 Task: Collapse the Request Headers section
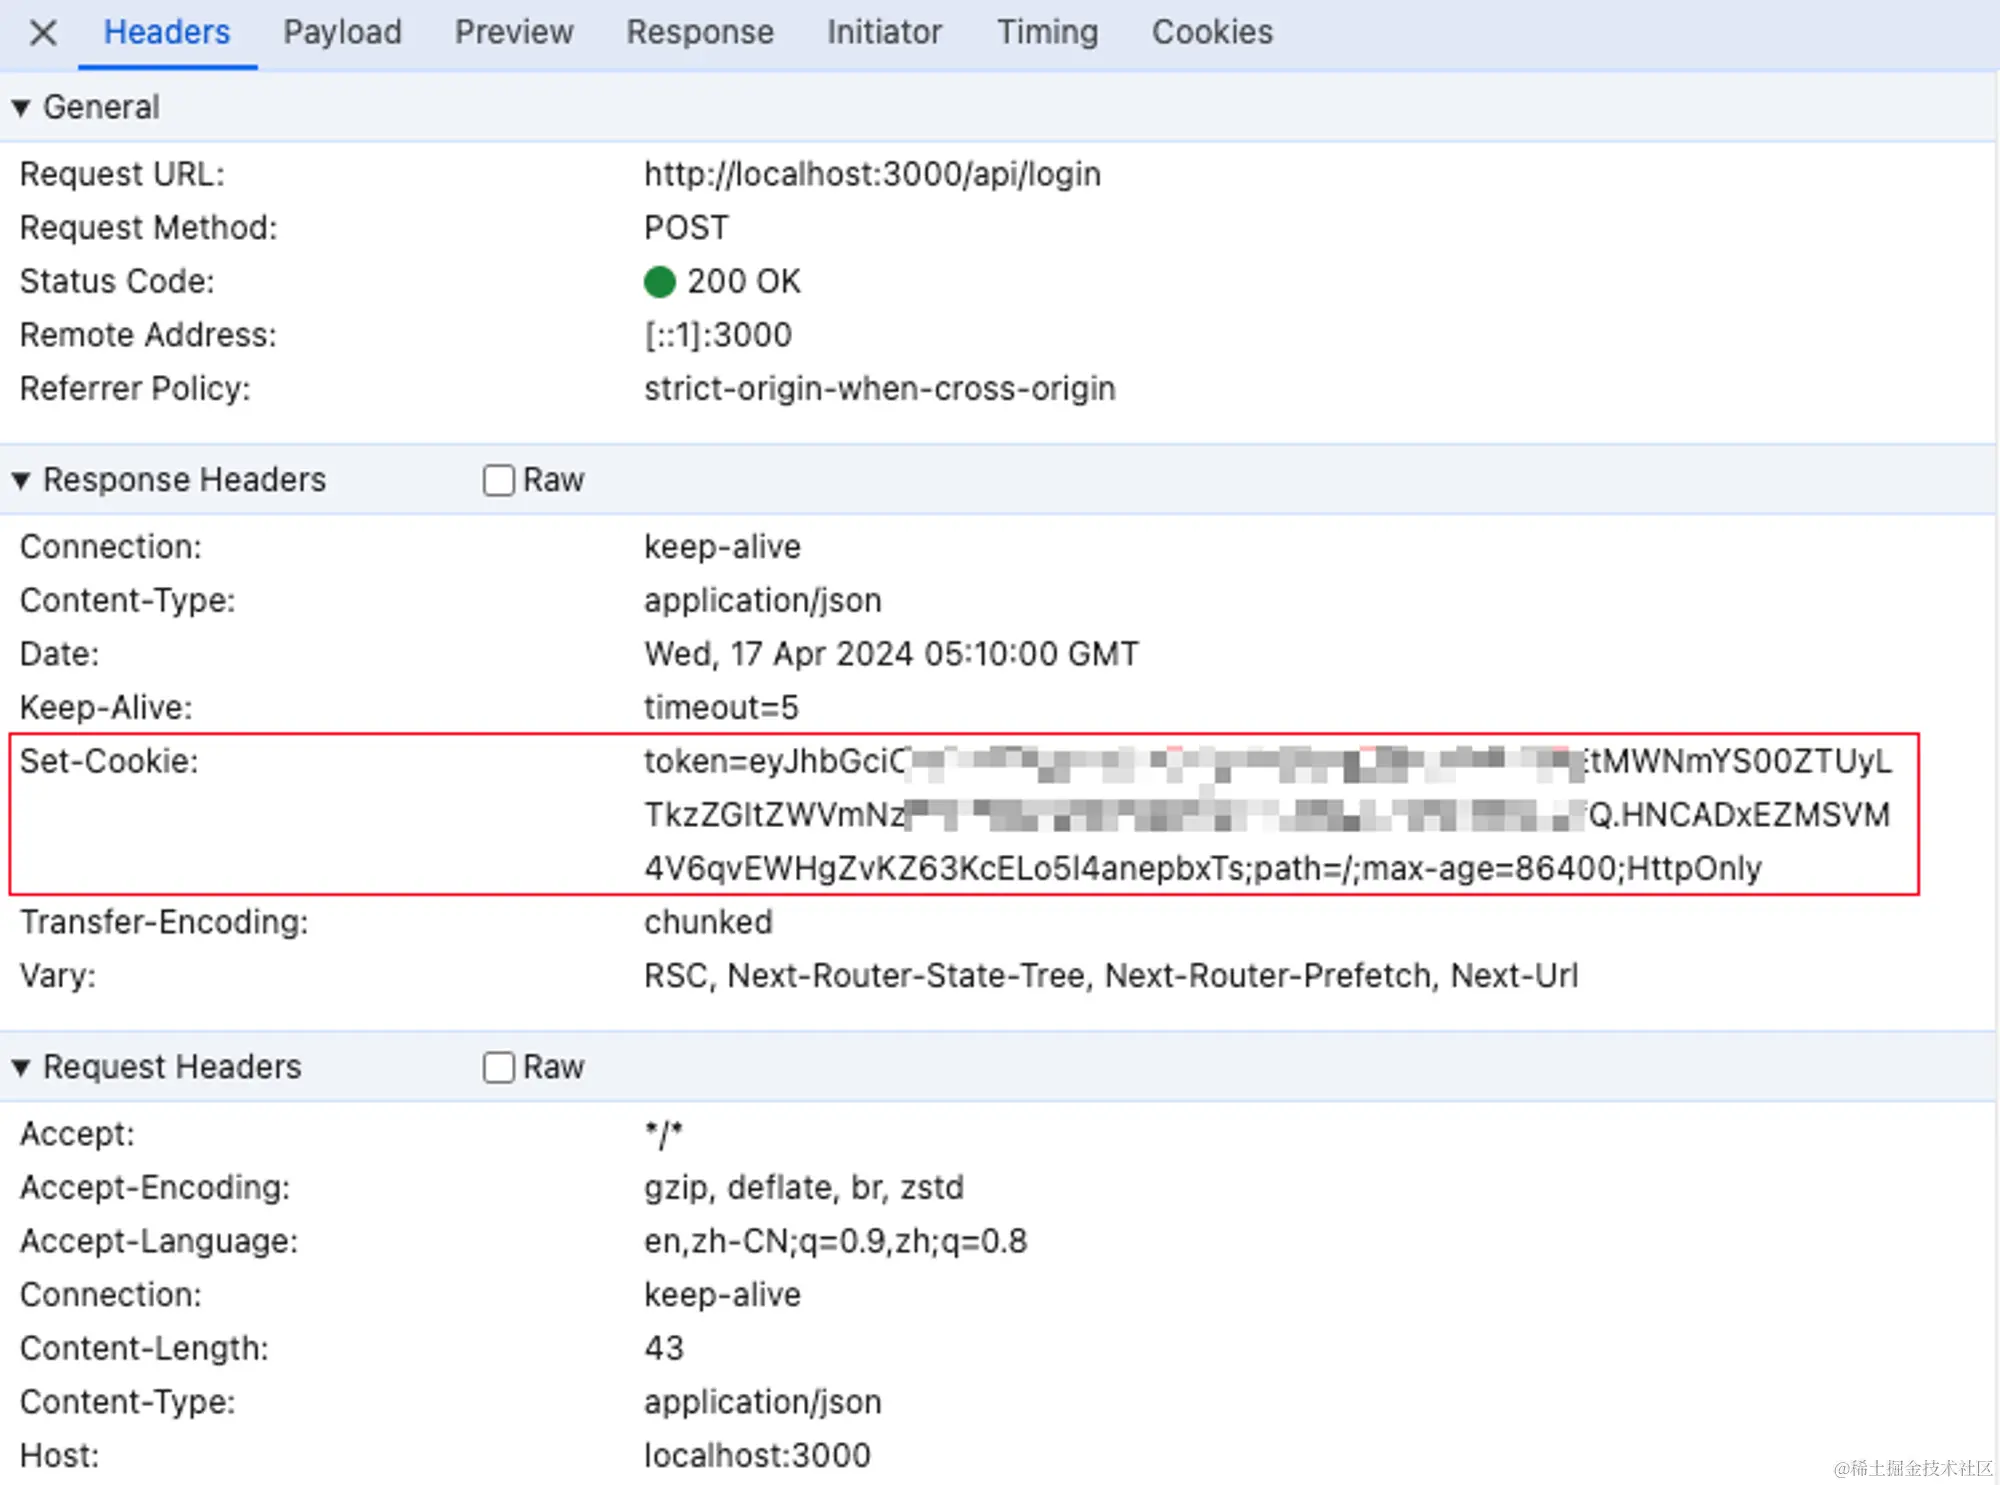(x=21, y=1067)
